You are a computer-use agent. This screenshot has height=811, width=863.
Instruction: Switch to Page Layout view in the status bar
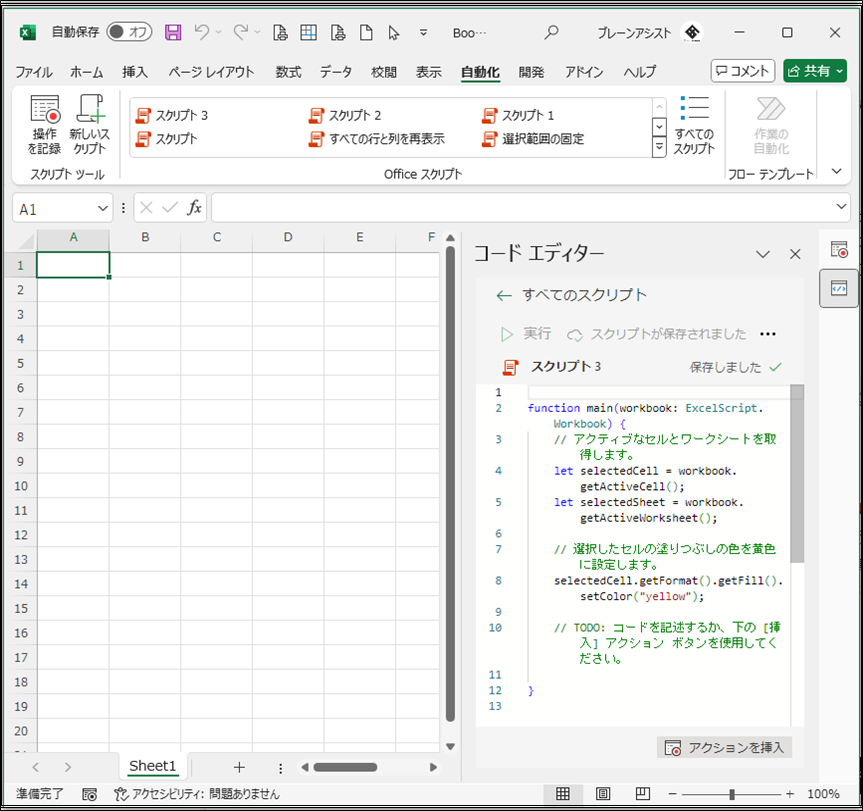coord(603,793)
